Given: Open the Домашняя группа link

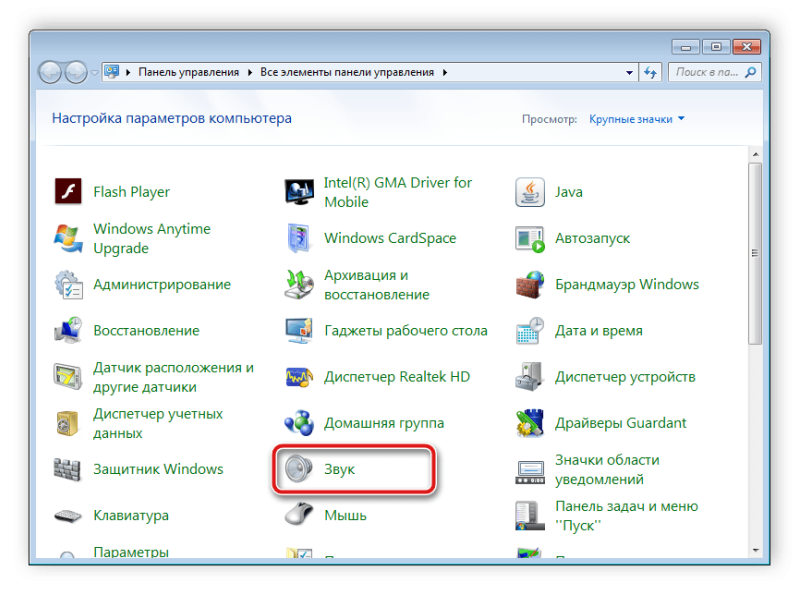Looking at the screenshot, I should point(384,424).
